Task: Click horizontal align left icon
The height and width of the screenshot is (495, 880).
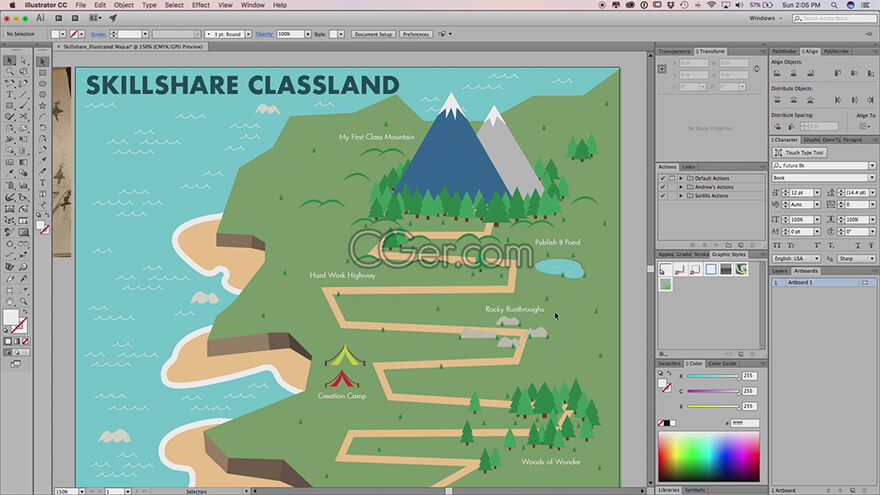Action: (777, 73)
